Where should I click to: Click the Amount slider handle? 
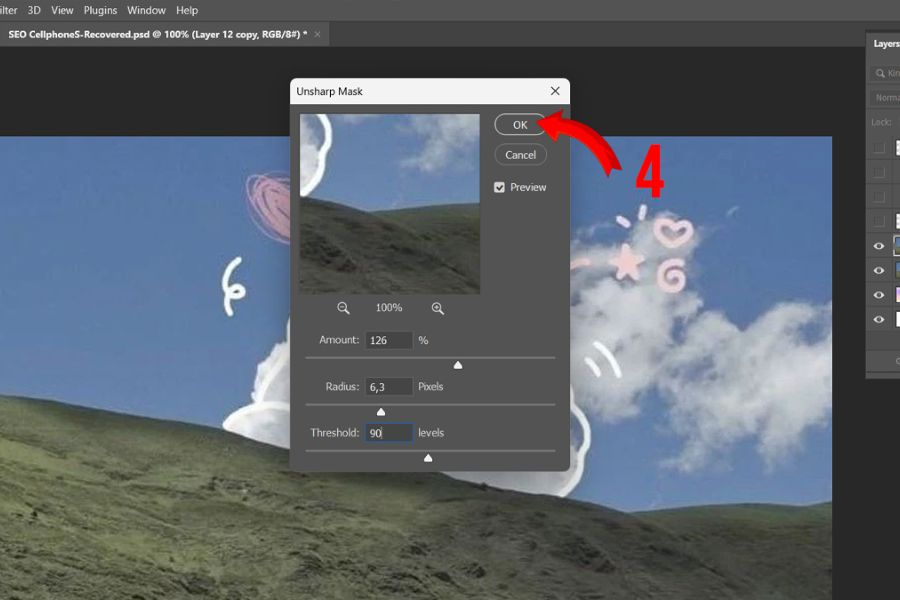coord(458,365)
